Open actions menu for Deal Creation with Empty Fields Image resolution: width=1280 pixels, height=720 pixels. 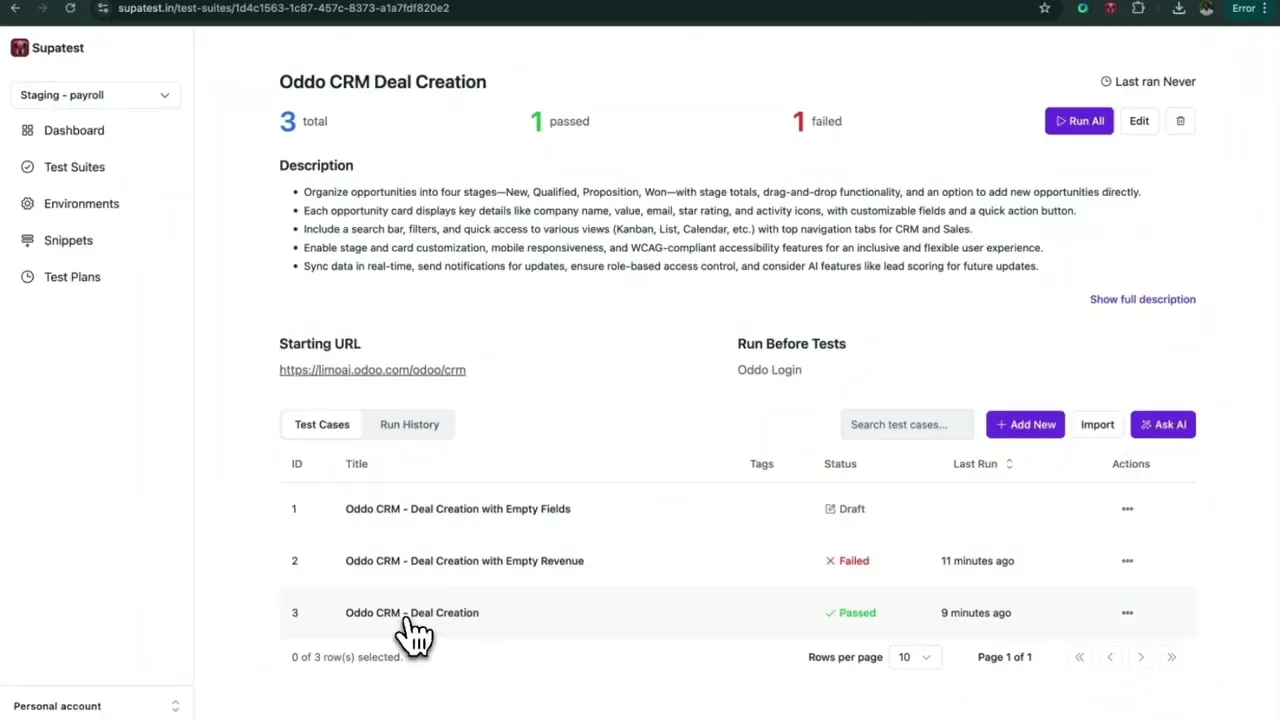click(1127, 509)
